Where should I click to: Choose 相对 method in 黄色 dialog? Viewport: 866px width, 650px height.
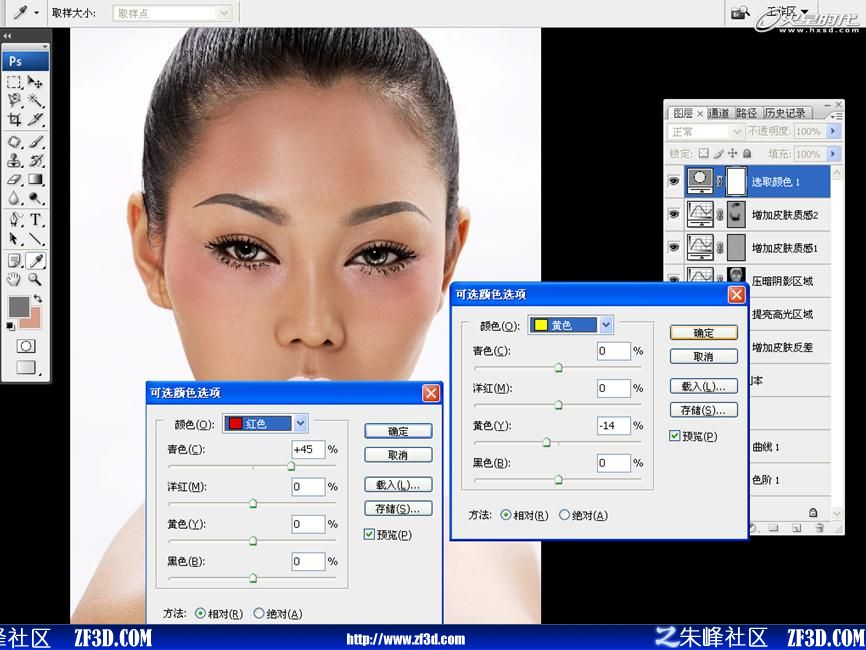(x=505, y=515)
